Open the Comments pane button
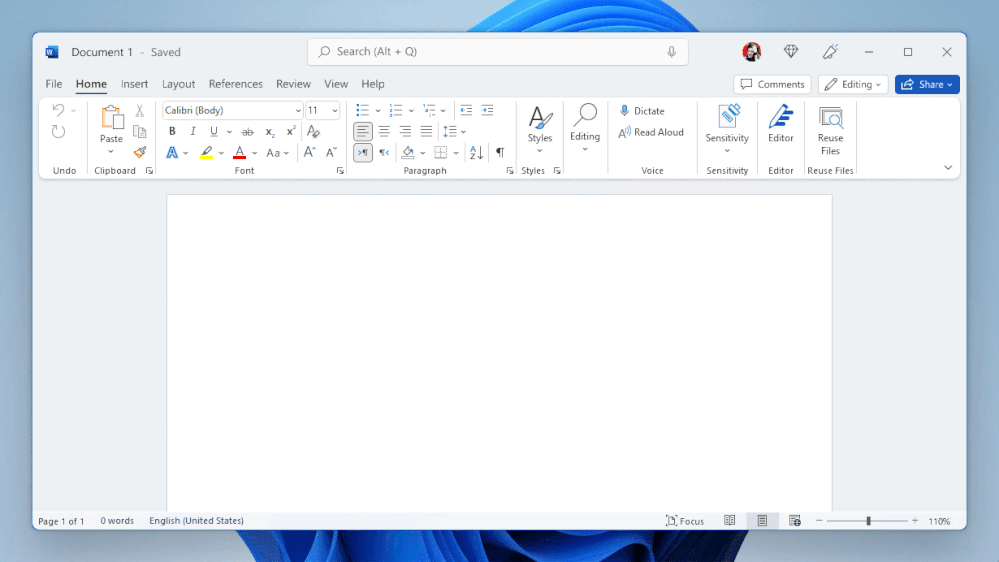Image resolution: width=999 pixels, height=562 pixels. pos(772,84)
